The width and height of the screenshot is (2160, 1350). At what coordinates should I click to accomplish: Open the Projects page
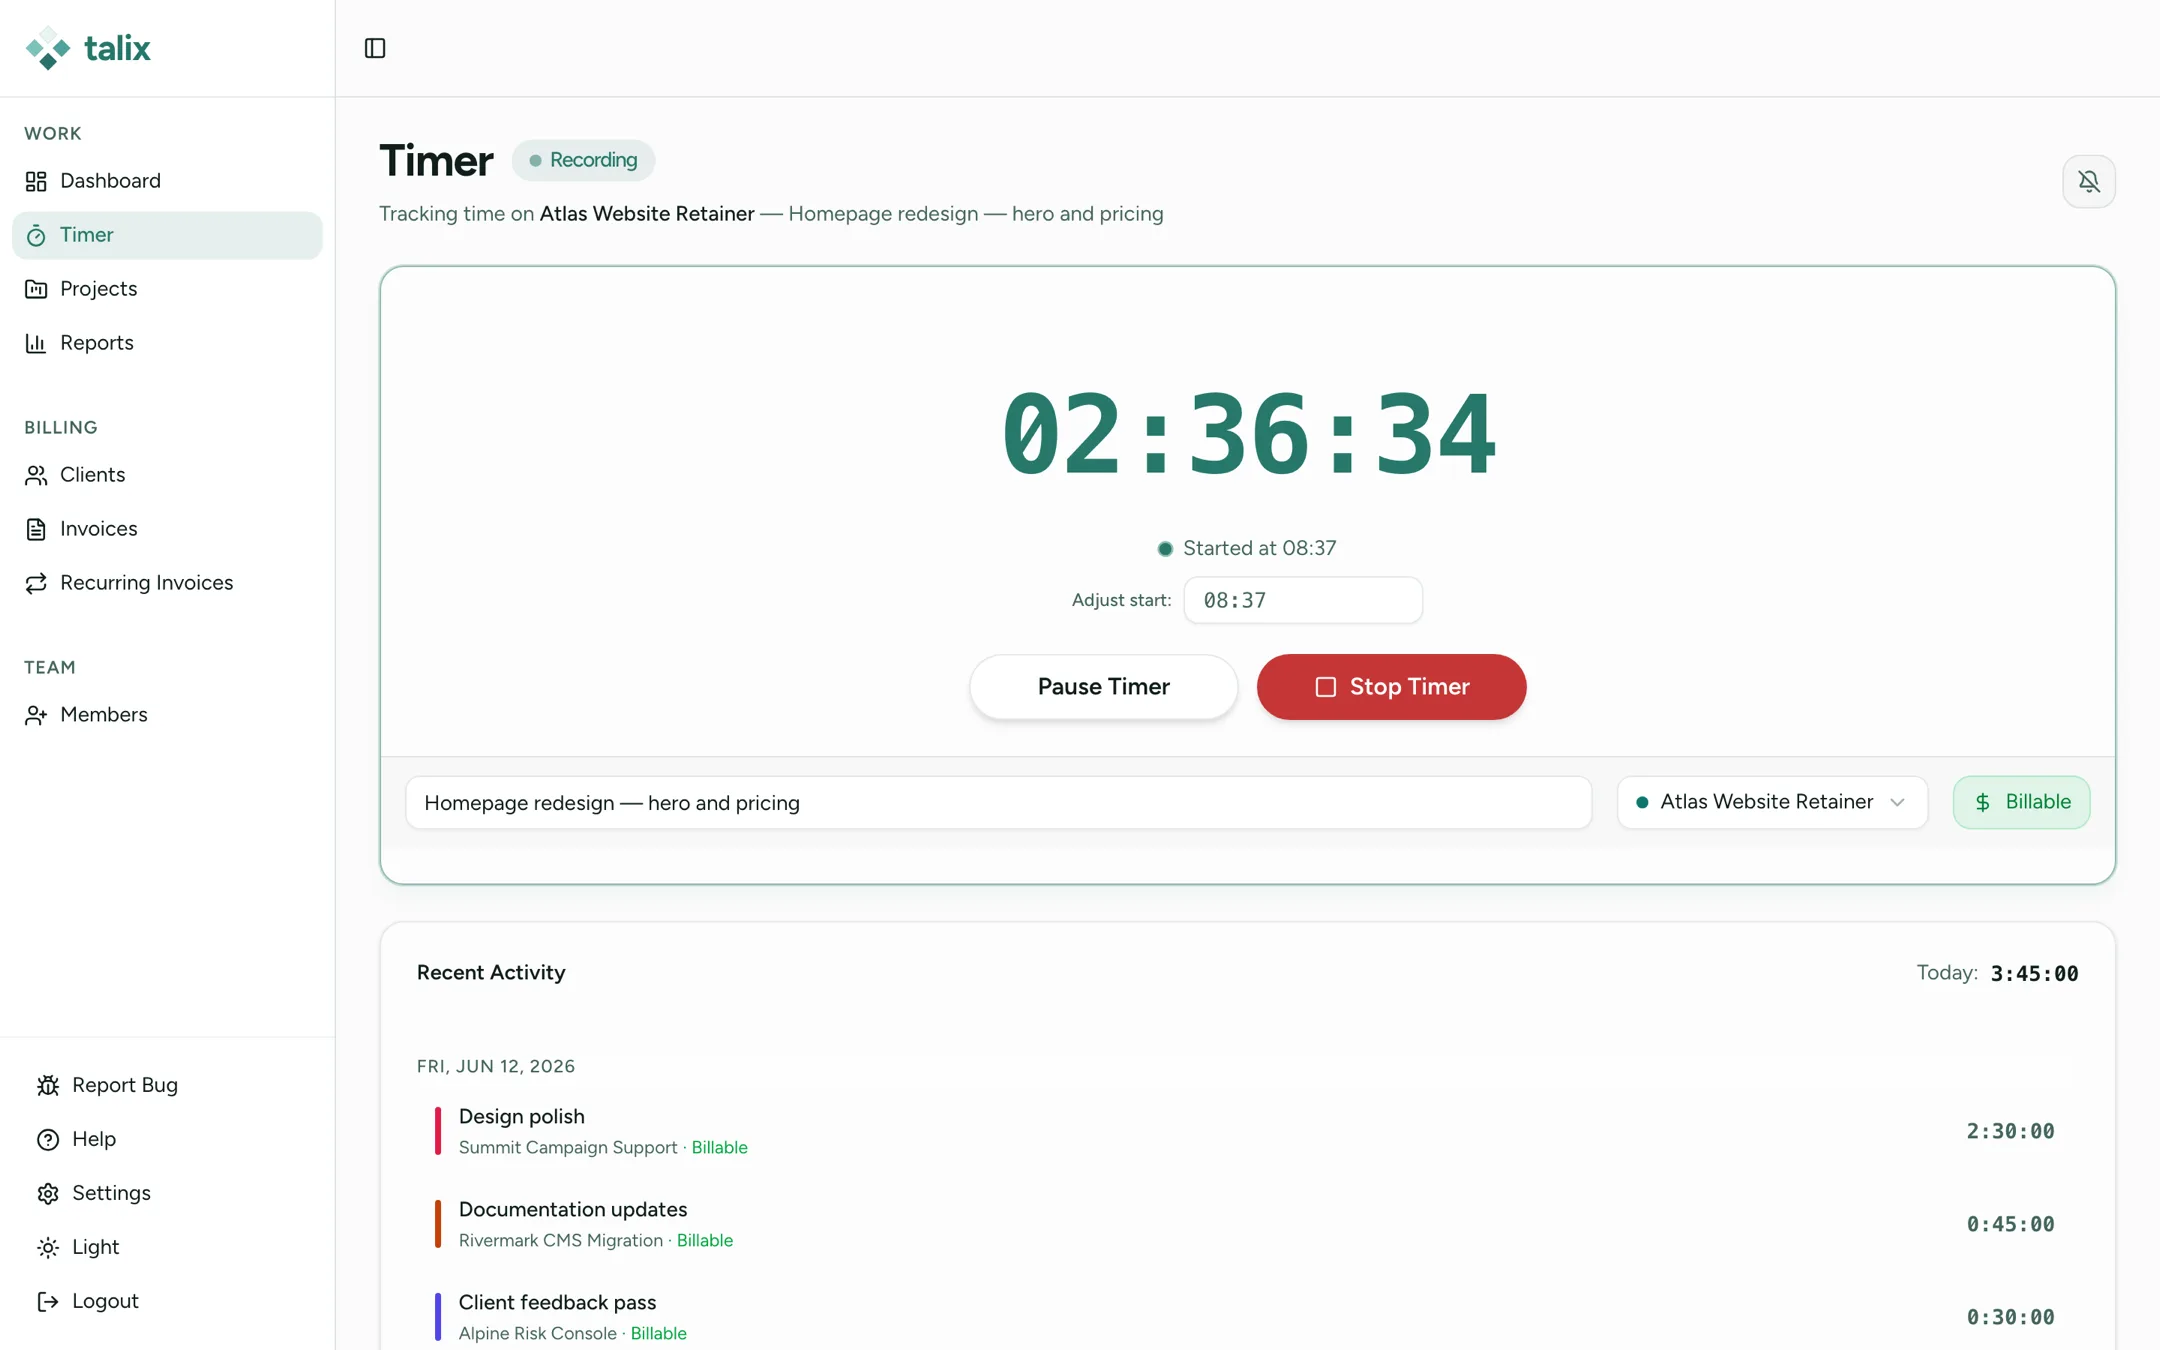tap(167, 289)
